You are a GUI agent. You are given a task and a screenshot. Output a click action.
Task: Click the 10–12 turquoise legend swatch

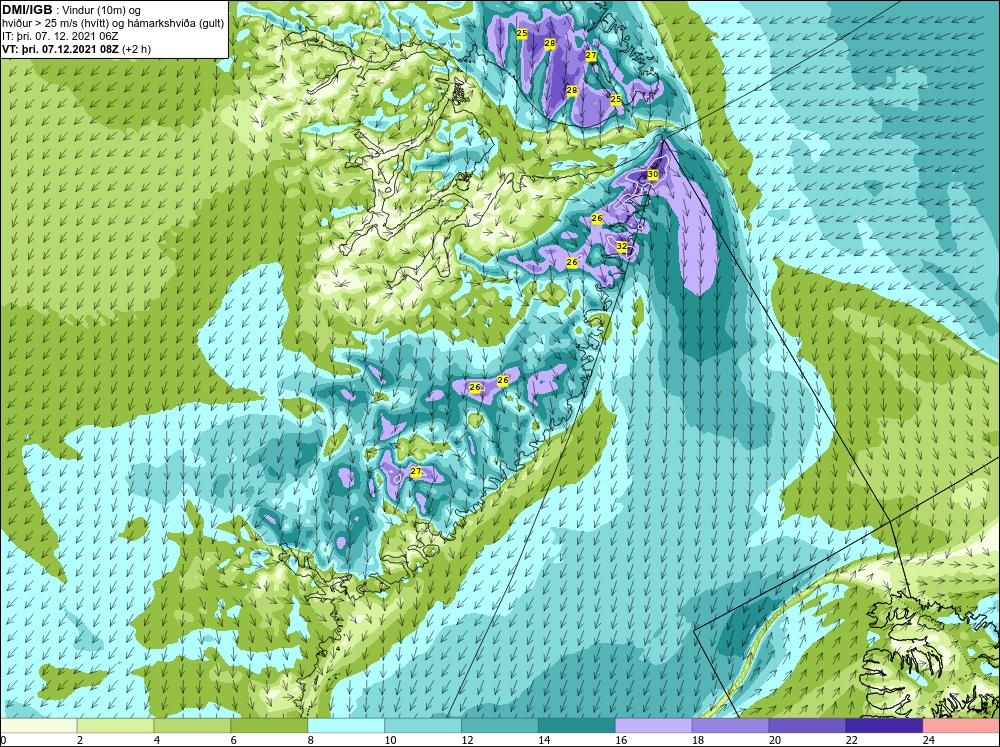click(x=423, y=726)
